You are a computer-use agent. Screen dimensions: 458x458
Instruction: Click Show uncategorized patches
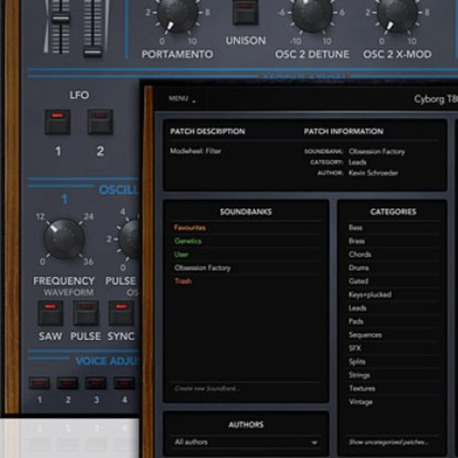pos(389,442)
